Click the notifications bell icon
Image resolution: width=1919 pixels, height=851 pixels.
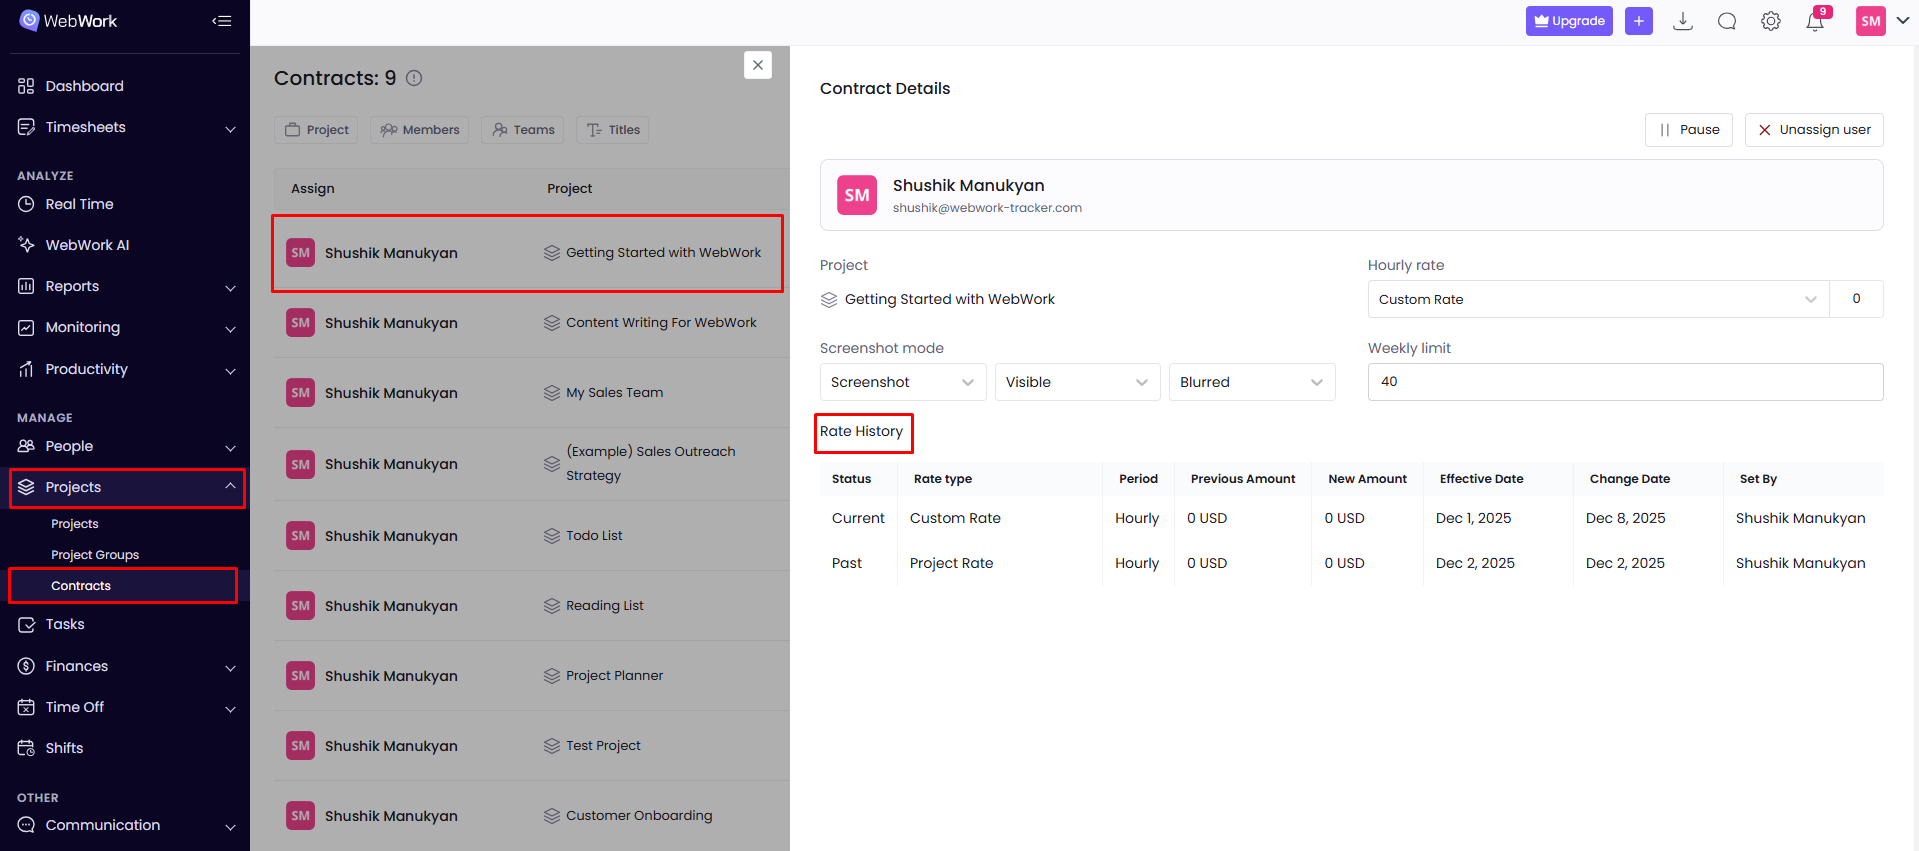point(1814,21)
